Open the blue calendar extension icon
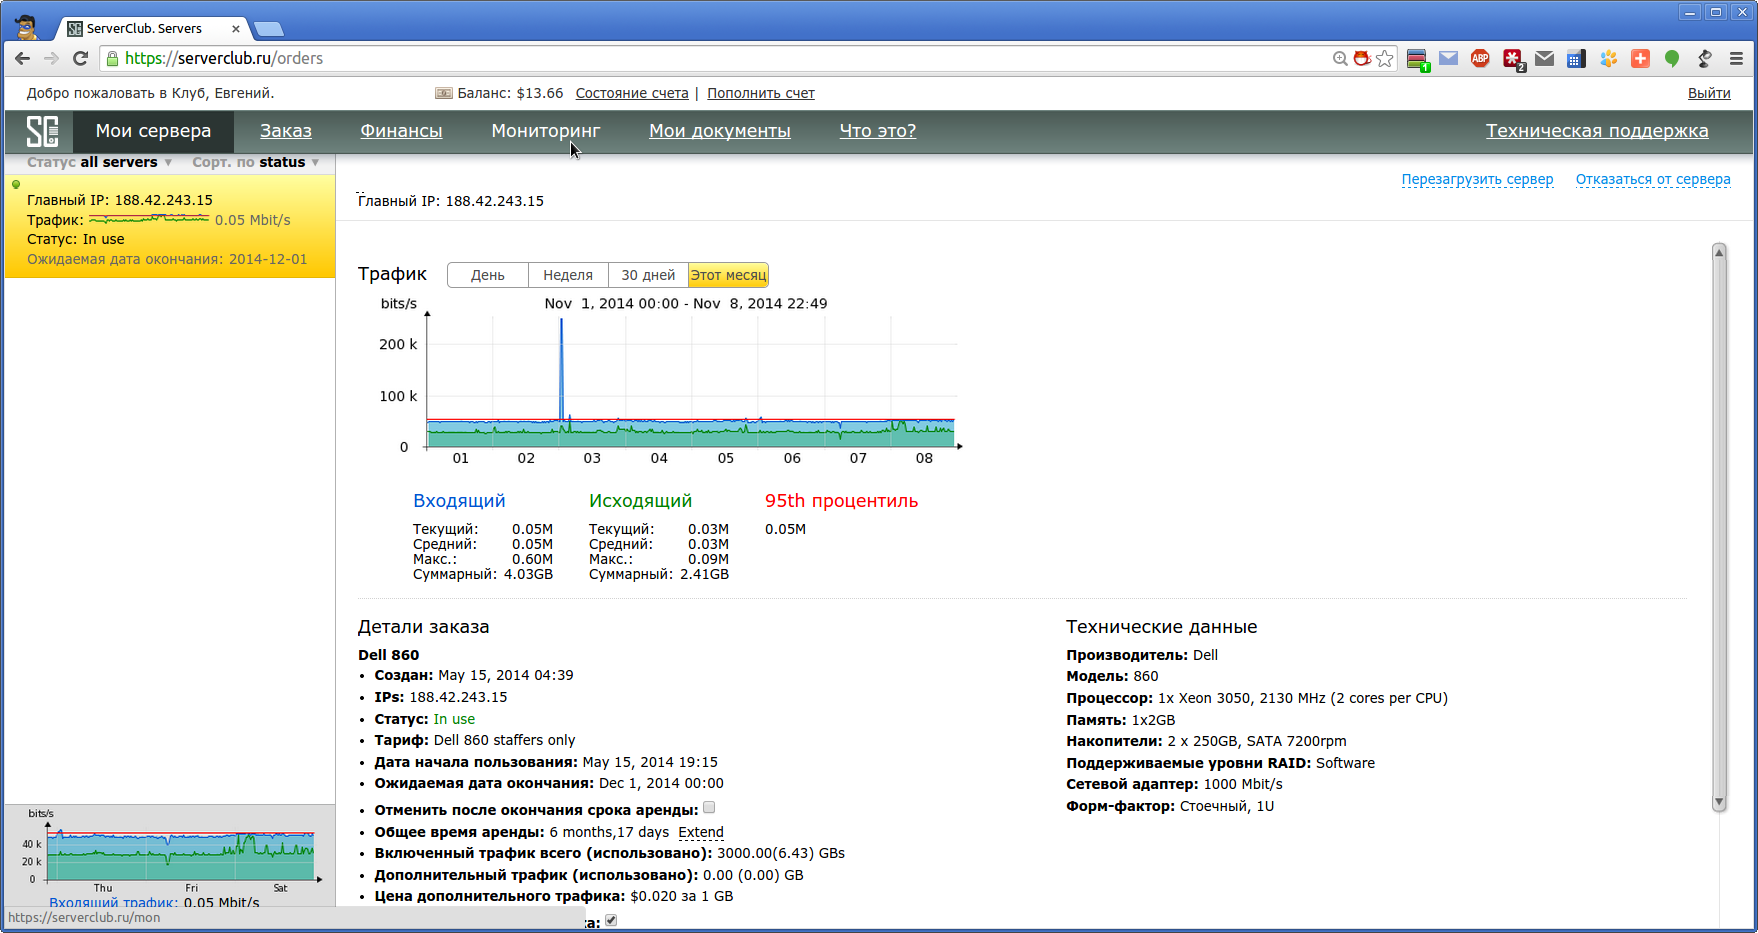This screenshot has width=1758, height=933. [x=1576, y=58]
